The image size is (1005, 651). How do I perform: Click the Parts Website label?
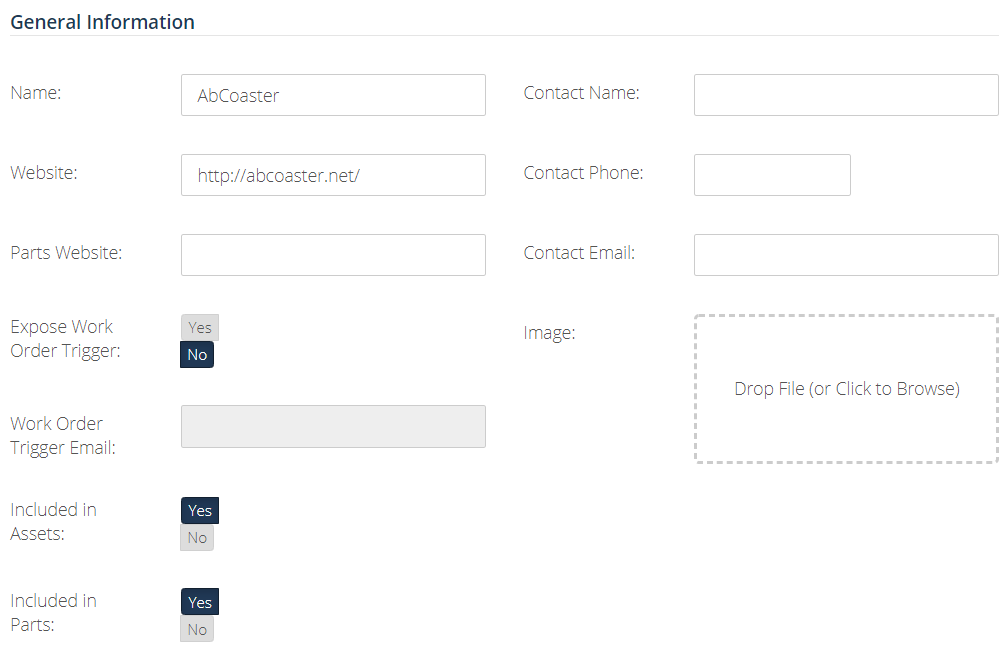pyautogui.click(x=66, y=252)
